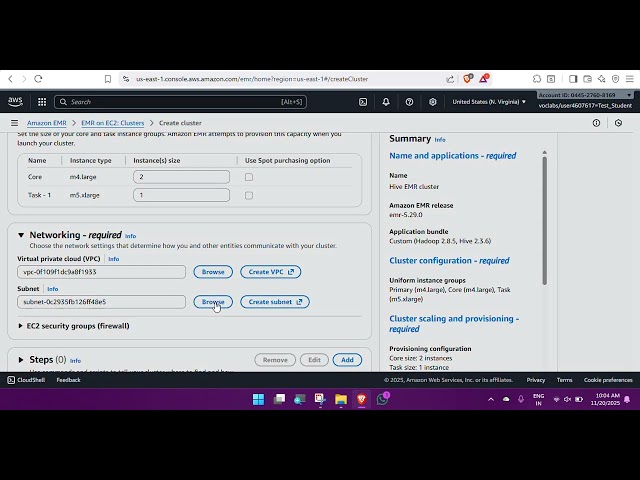Open the Privacy footer link
Screen dimensions: 640x480
tap(536, 380)
